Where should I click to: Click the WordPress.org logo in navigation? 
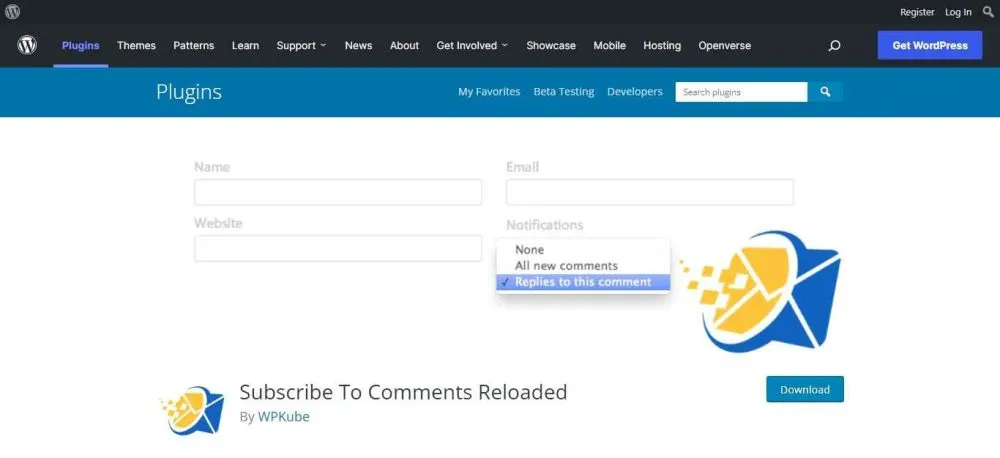tap(27, 45)
